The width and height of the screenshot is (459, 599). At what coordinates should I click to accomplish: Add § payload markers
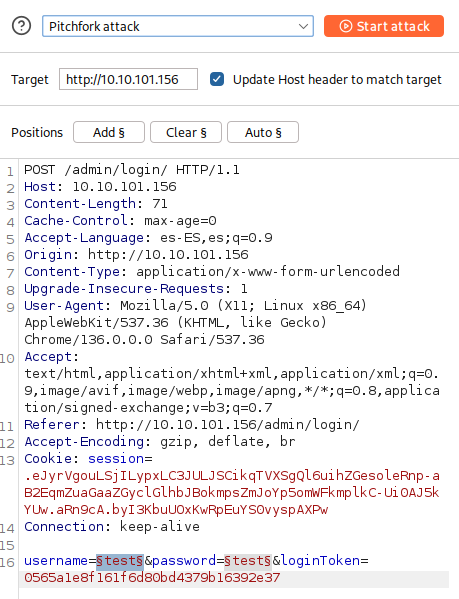pos(109,132)
